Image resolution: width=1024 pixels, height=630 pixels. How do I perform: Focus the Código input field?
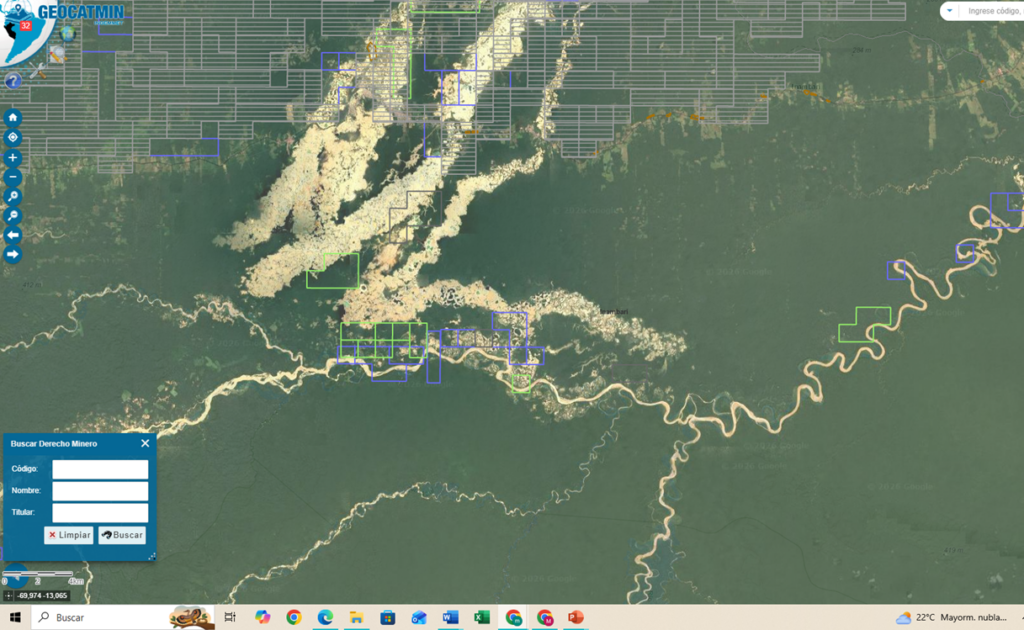[x=100, y=469]
